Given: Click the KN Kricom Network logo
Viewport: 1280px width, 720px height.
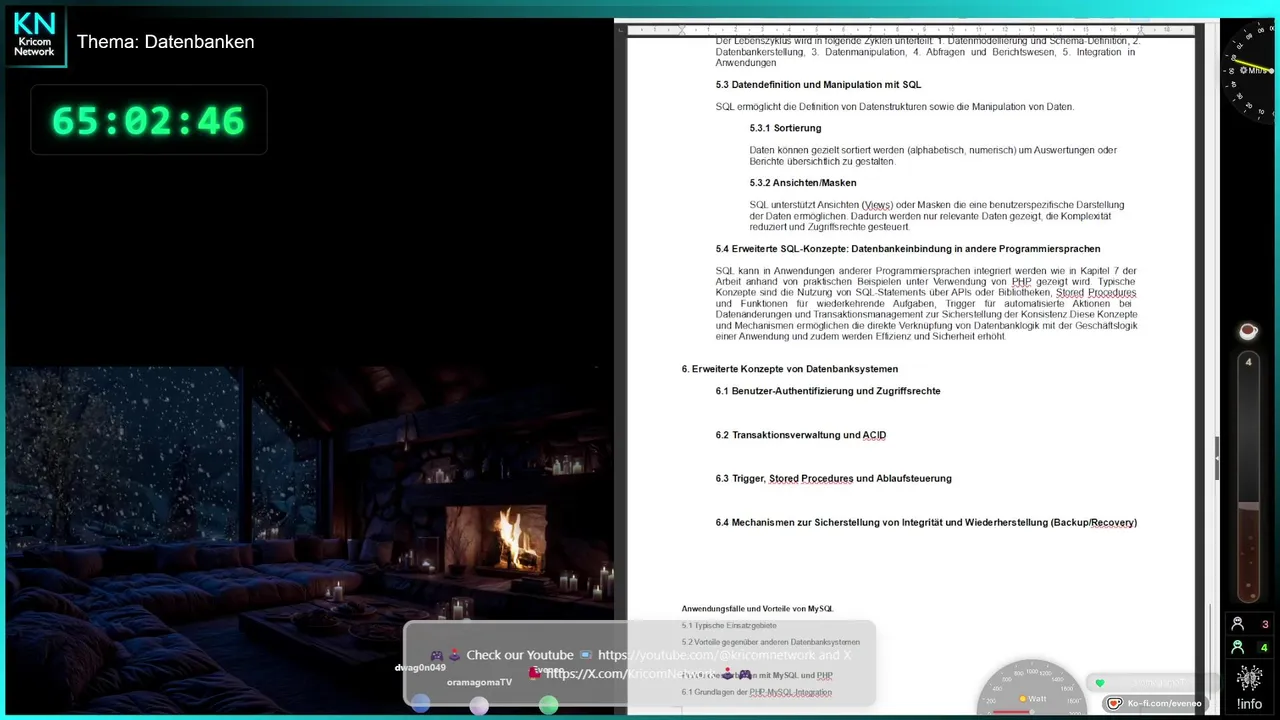Looking at the screenshot, I should coord(35,36).
